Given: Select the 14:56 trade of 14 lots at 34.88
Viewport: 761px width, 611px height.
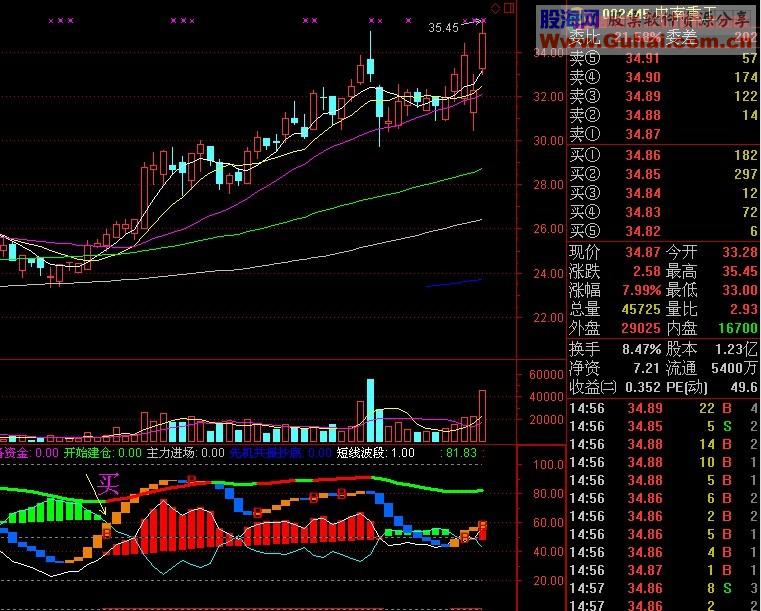Looking at the screenshot, I should click(663, 444).
